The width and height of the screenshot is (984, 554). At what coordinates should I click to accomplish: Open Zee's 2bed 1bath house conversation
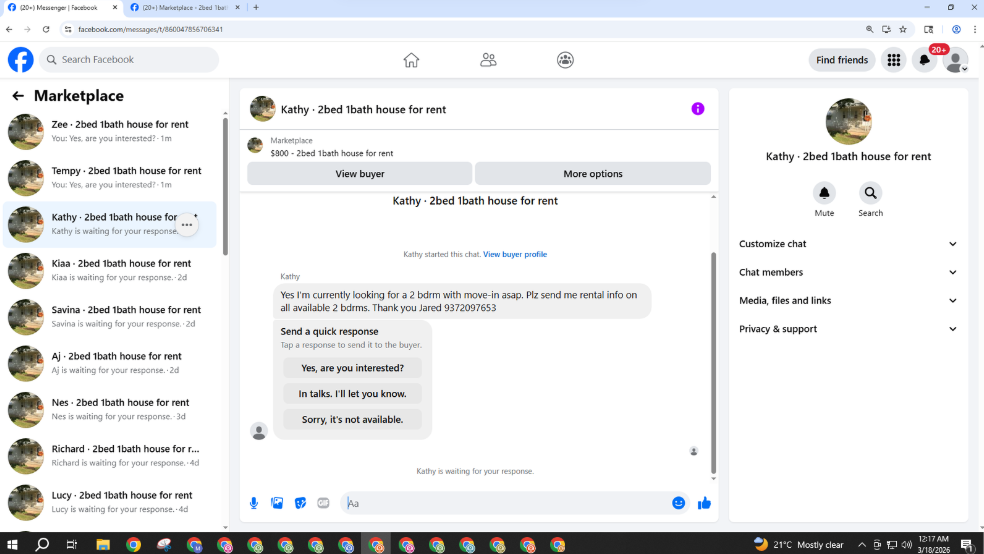110,131
